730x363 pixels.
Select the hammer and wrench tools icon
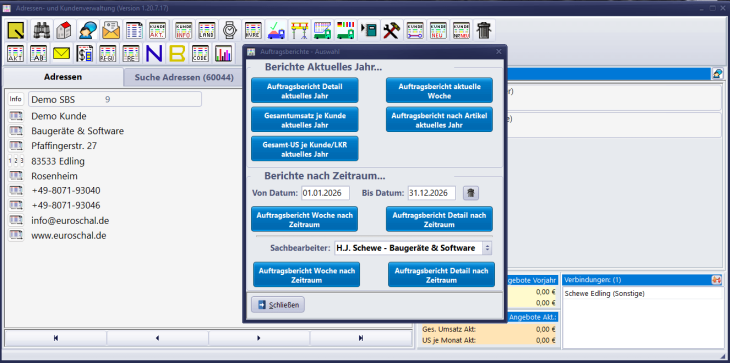pyautogui.click(x=391, y=30)
